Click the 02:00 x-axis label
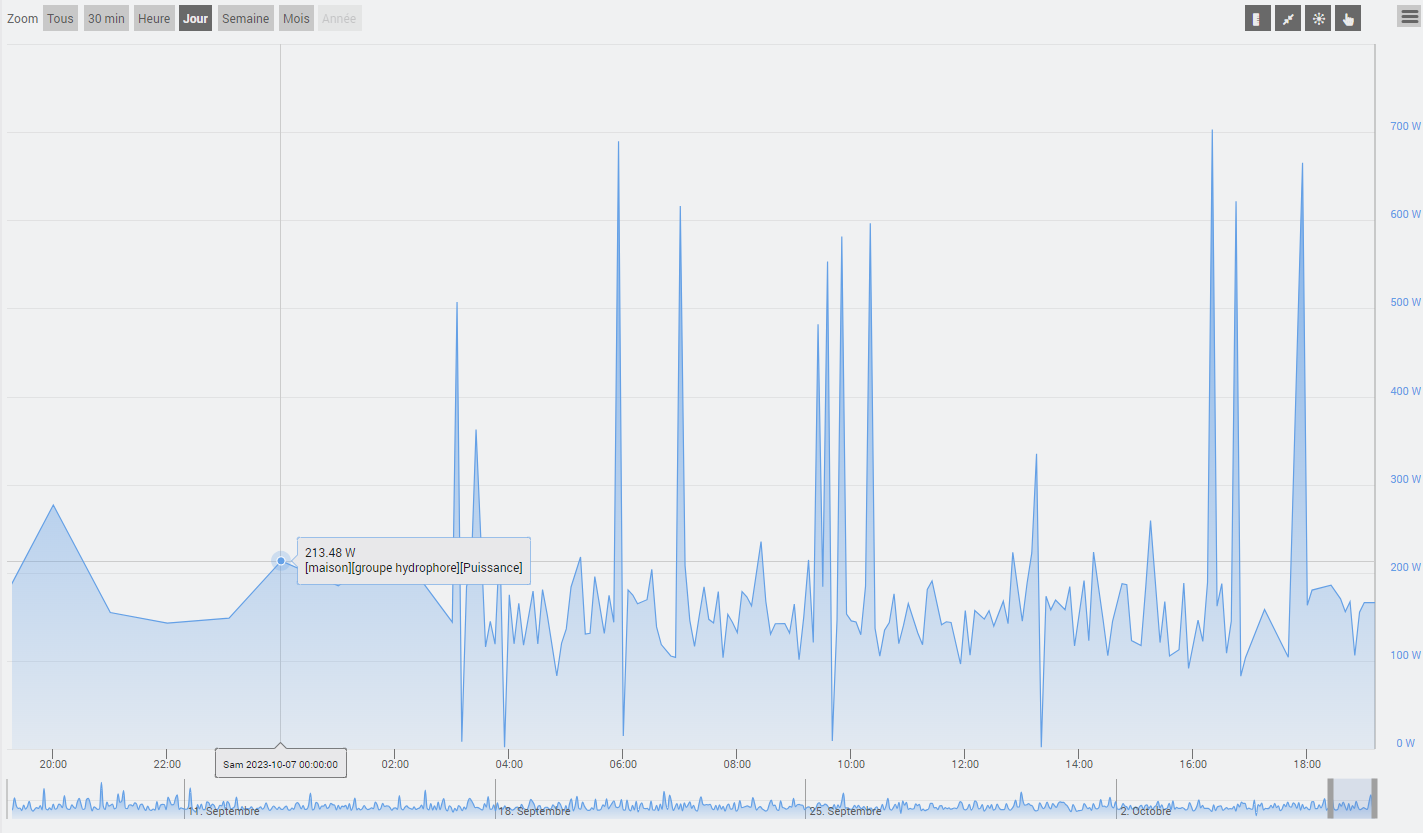 (x=395, y=764)
